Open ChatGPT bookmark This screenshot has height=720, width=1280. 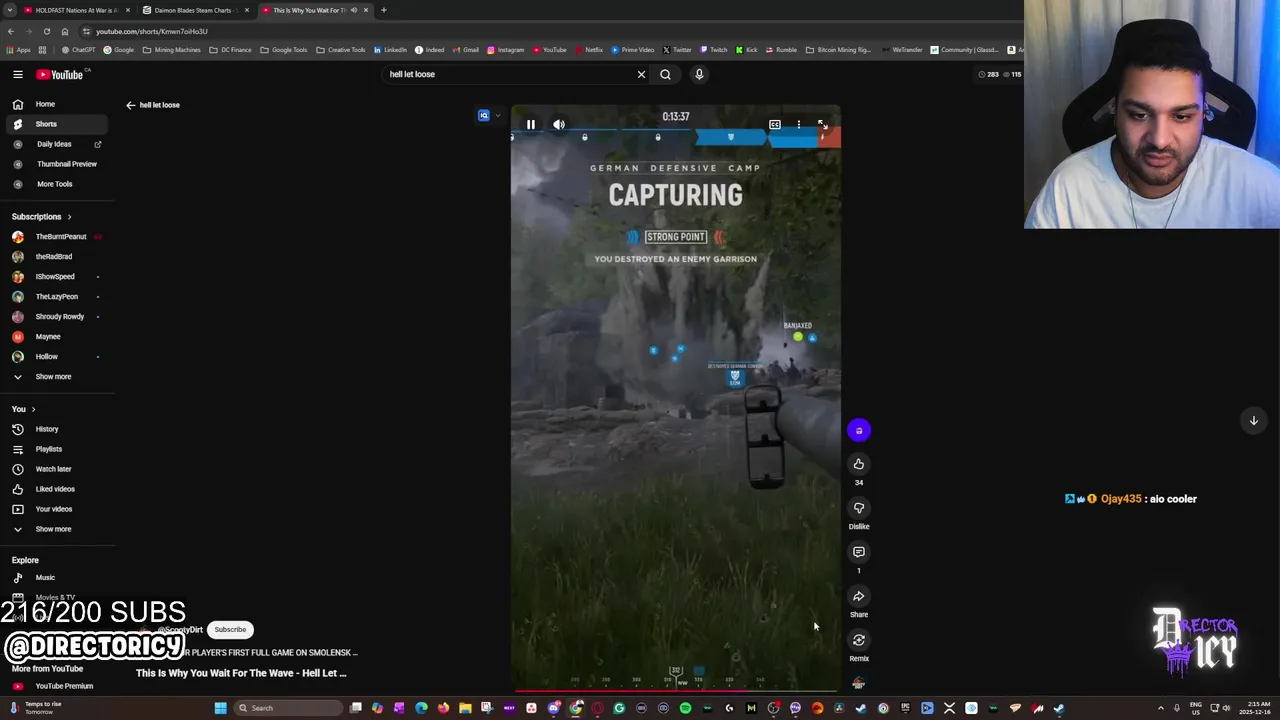pos(78,50)
